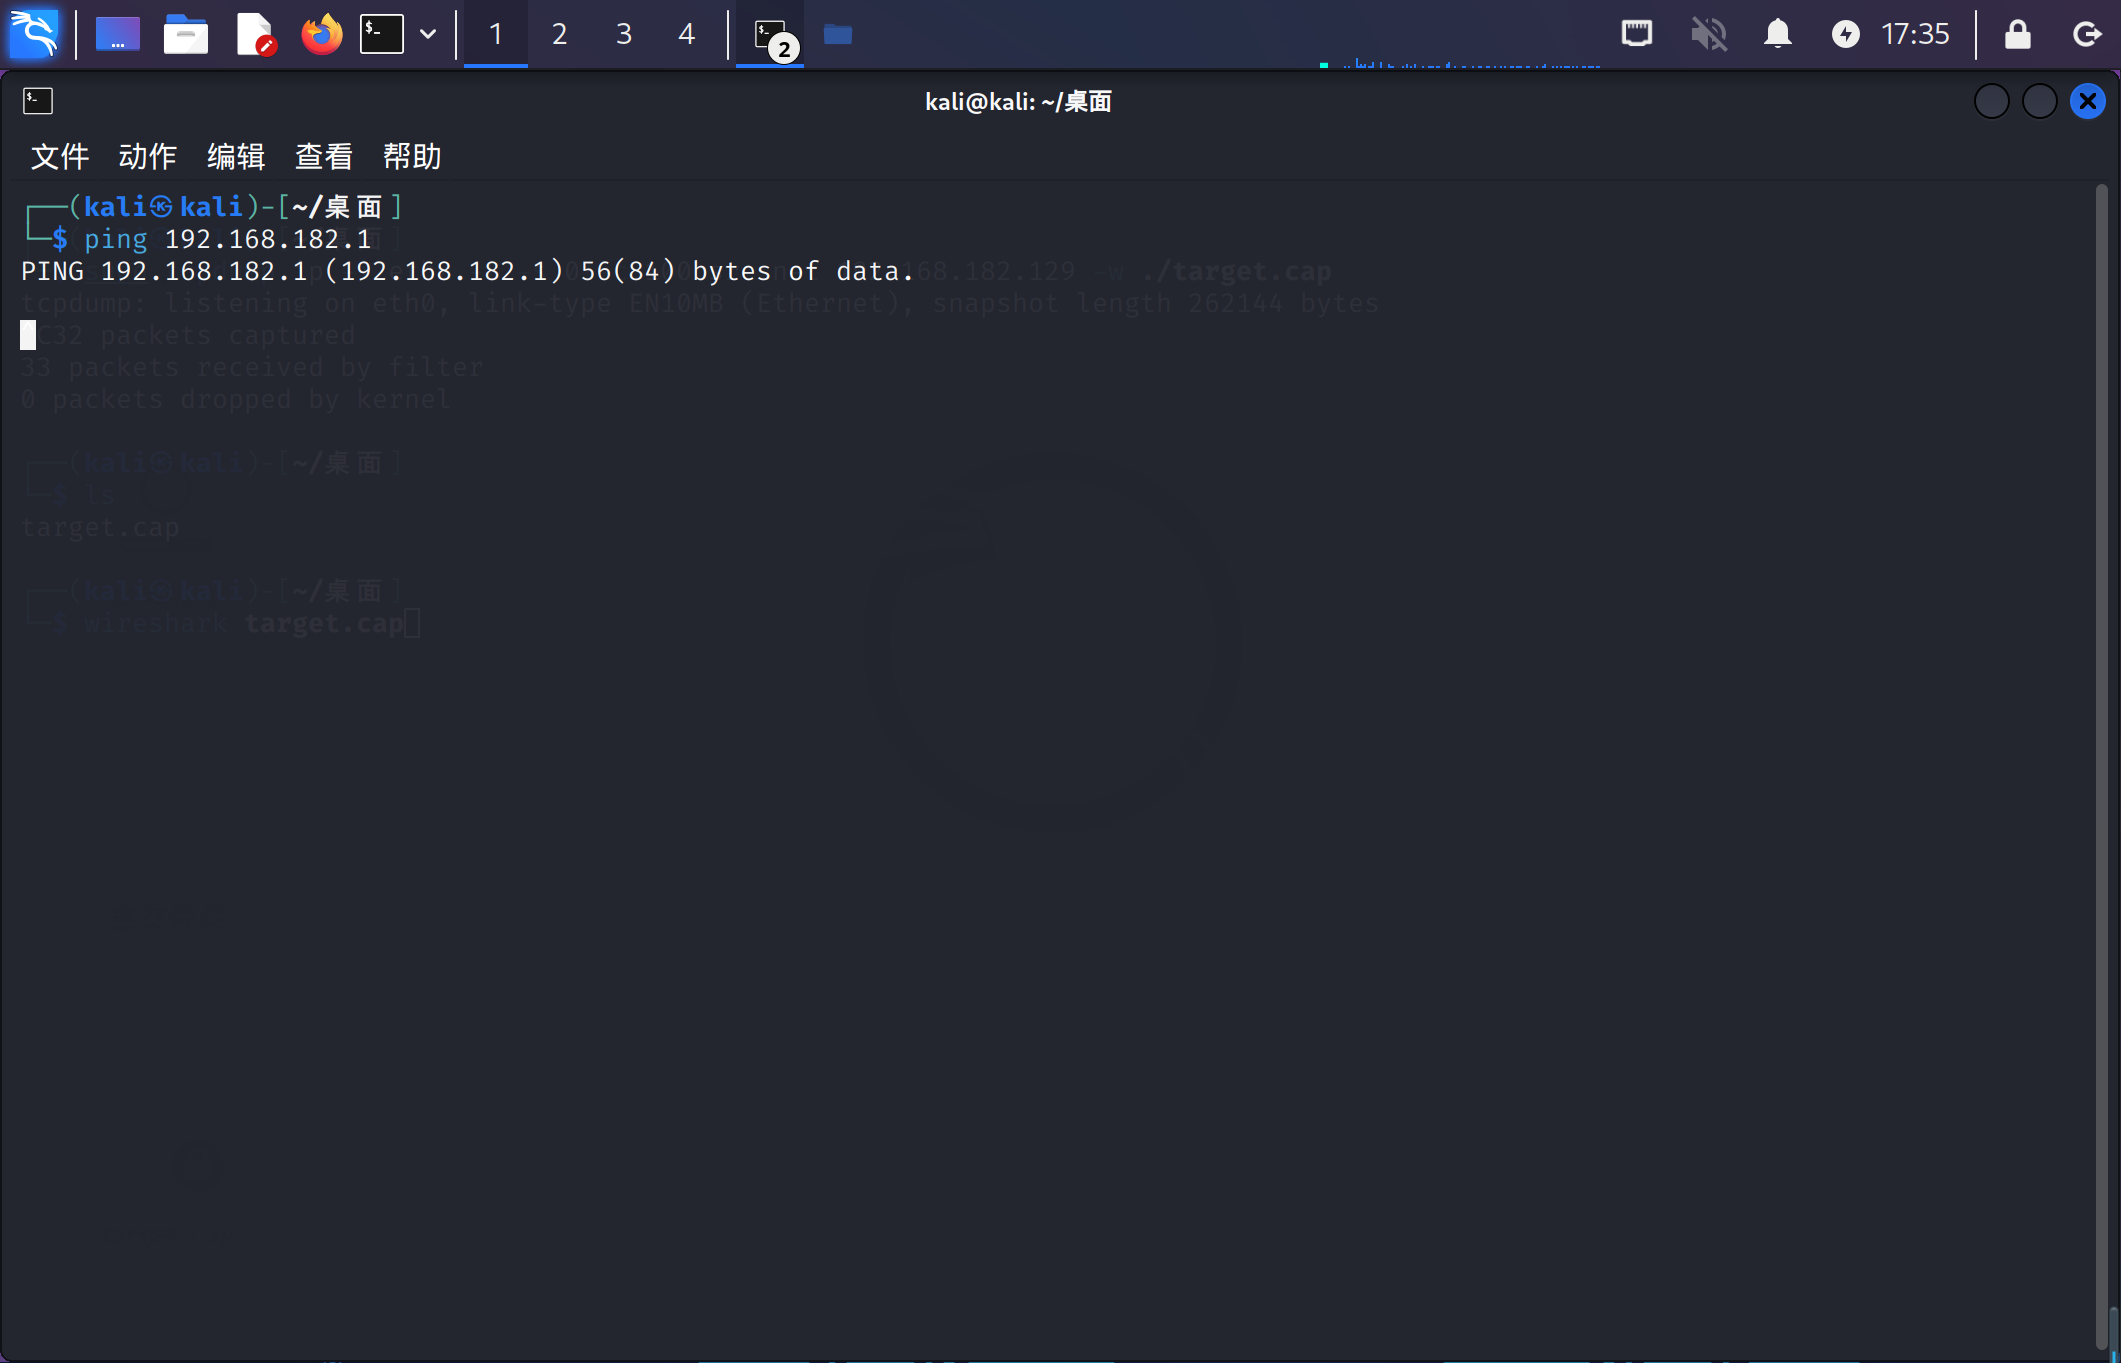This screenshot has height=1363, width=2121.
Task: Lock the screen with padlock icon
Action: [2017, 34]
